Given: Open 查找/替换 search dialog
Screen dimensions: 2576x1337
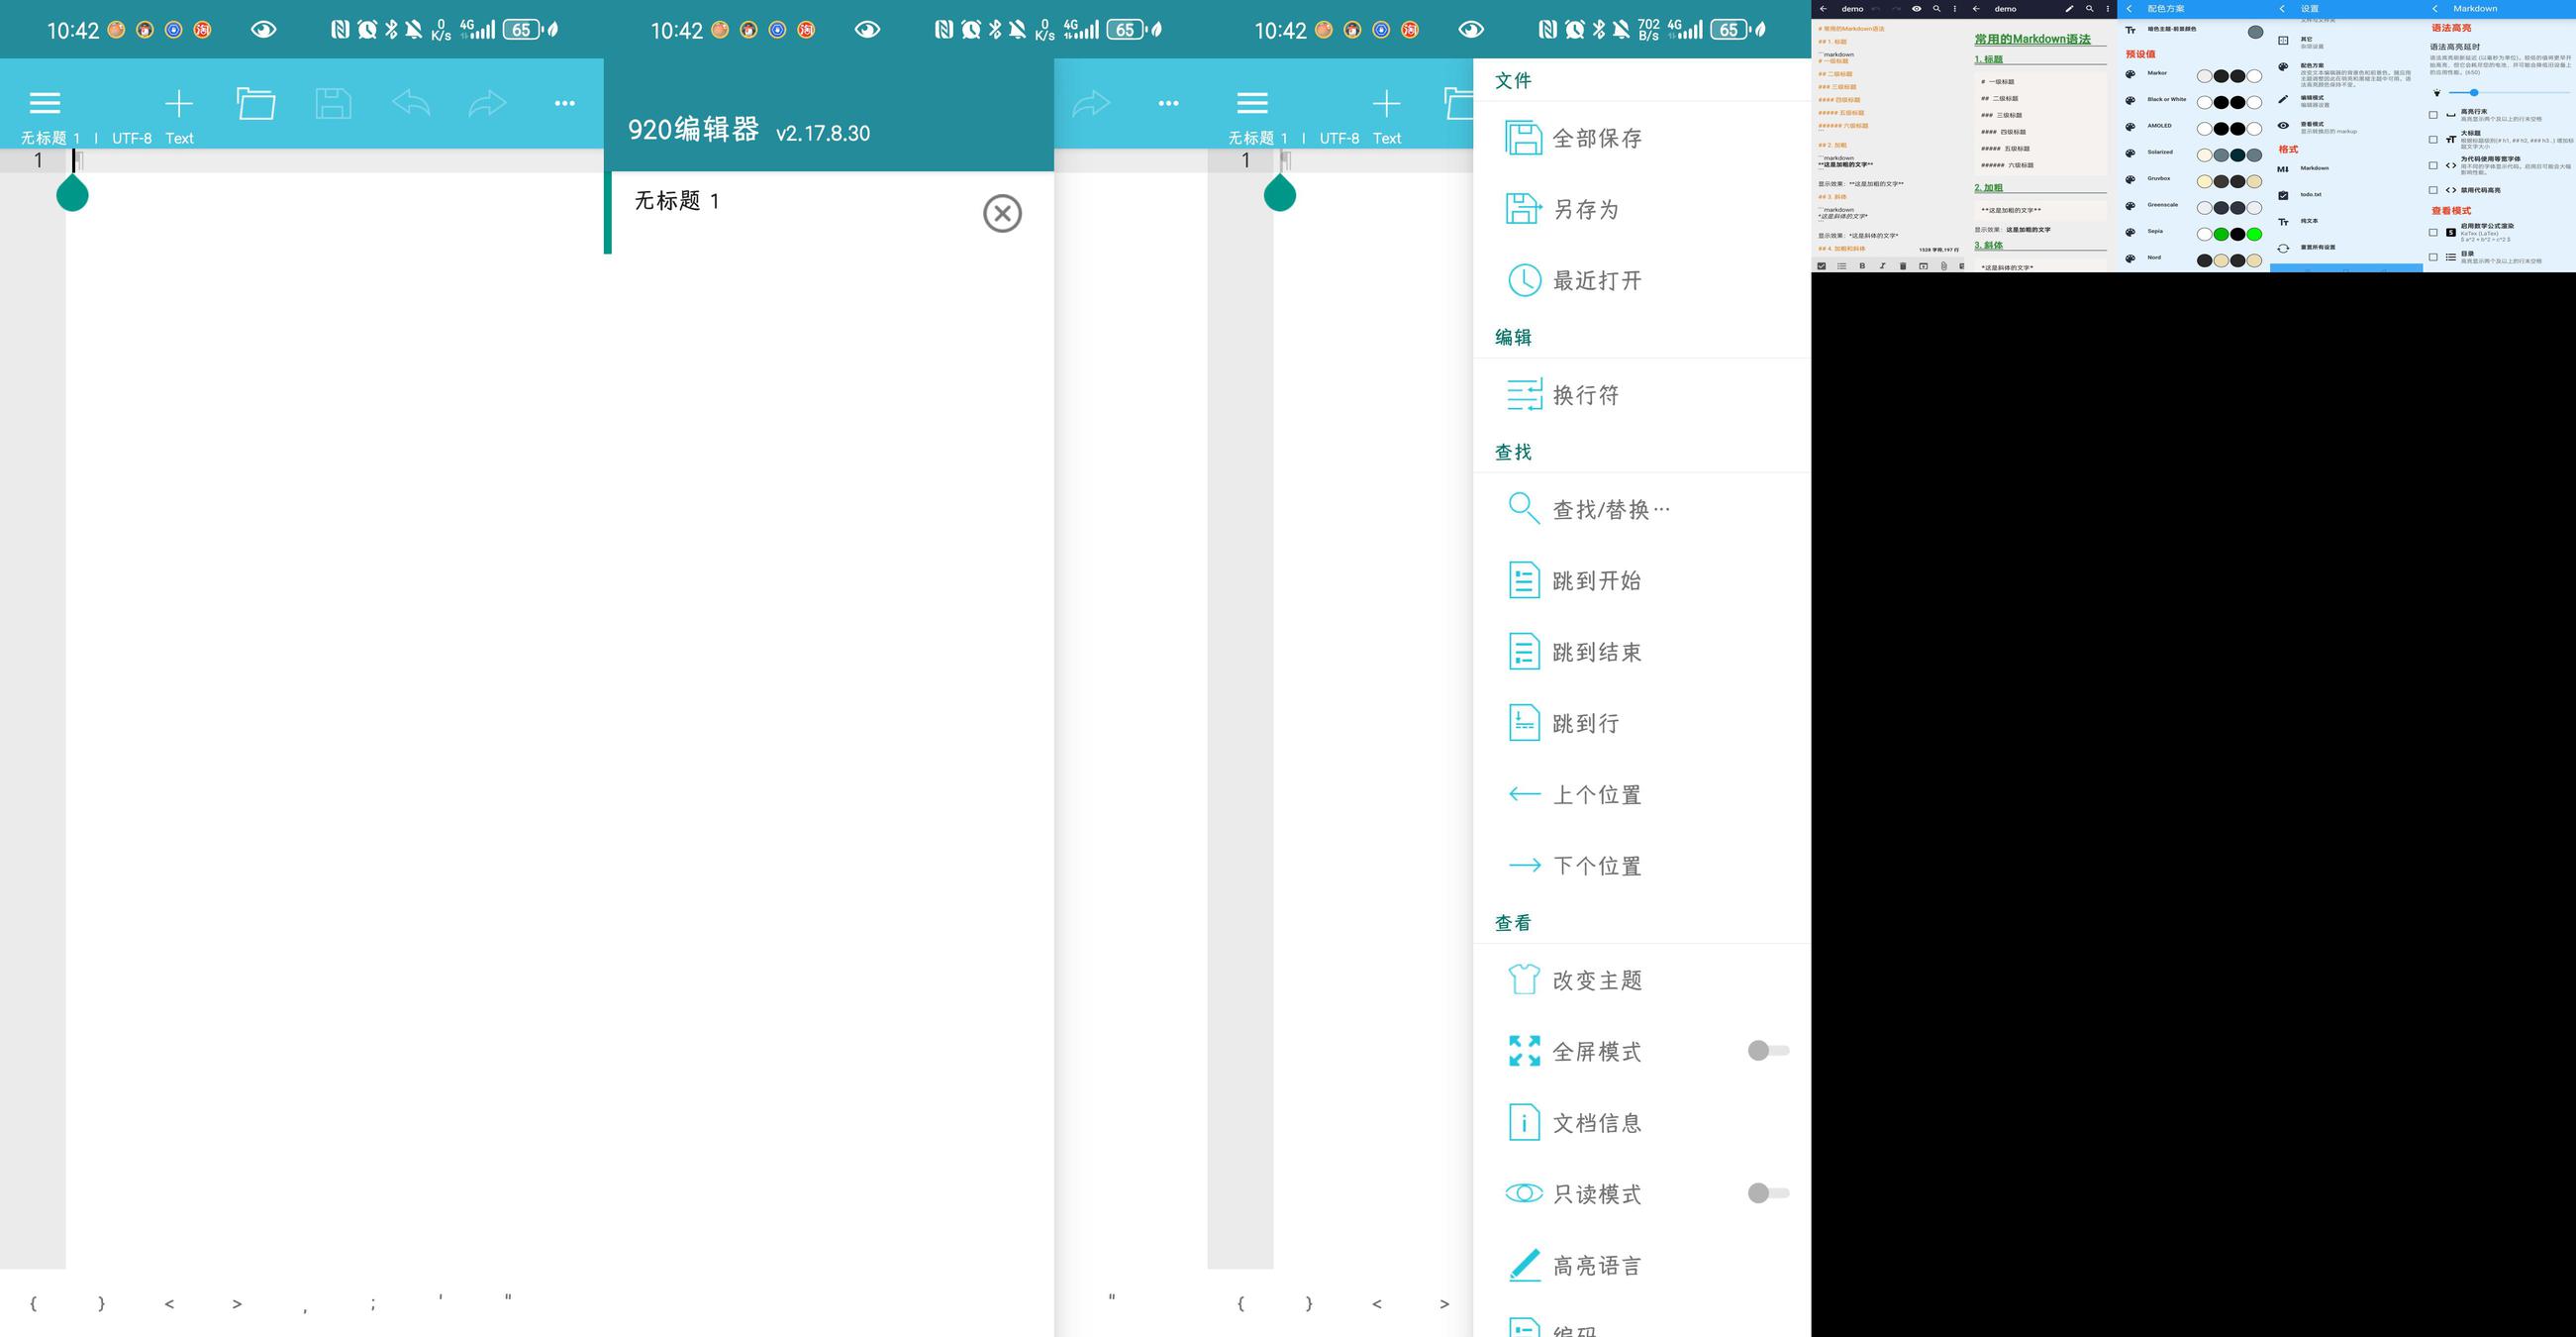Looking at the screenshot, I should click(x=1642, y=509).
